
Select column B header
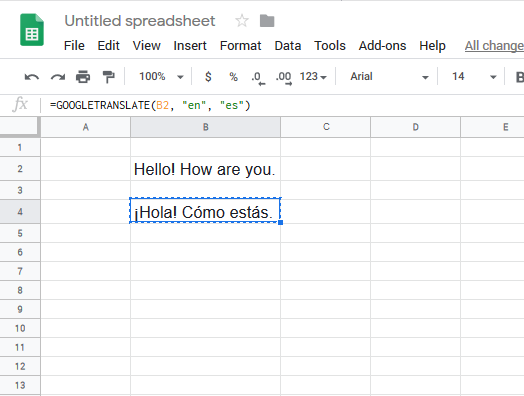pos(206,127)
